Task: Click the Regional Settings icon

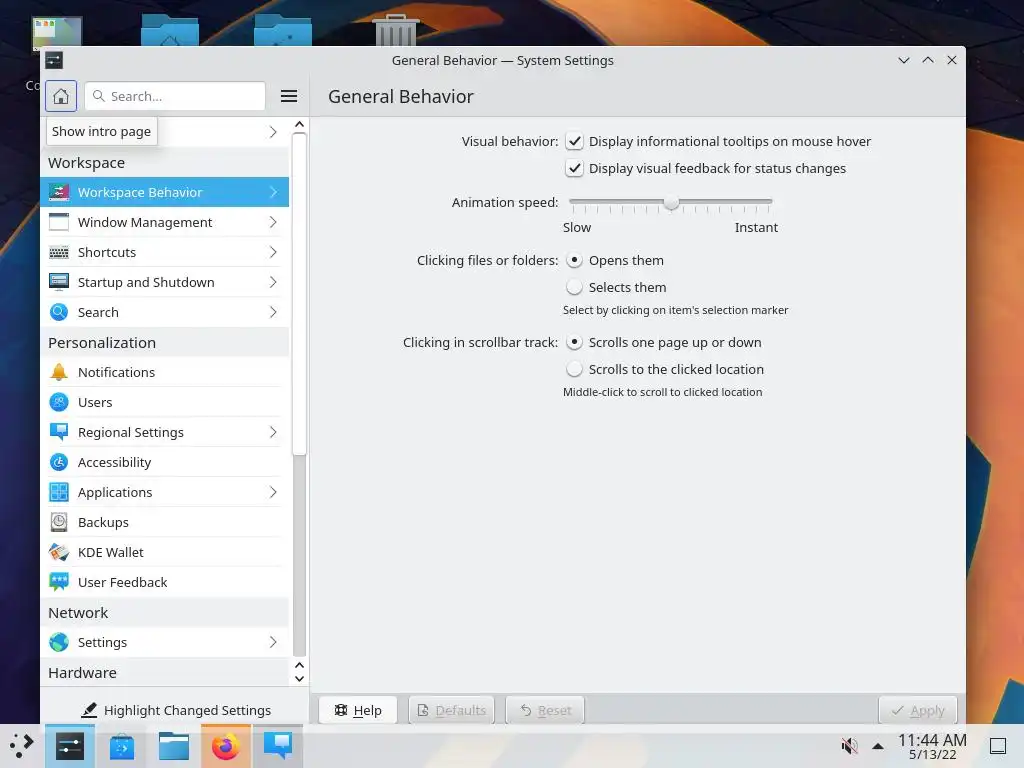Action: click(x=59, y=432)
